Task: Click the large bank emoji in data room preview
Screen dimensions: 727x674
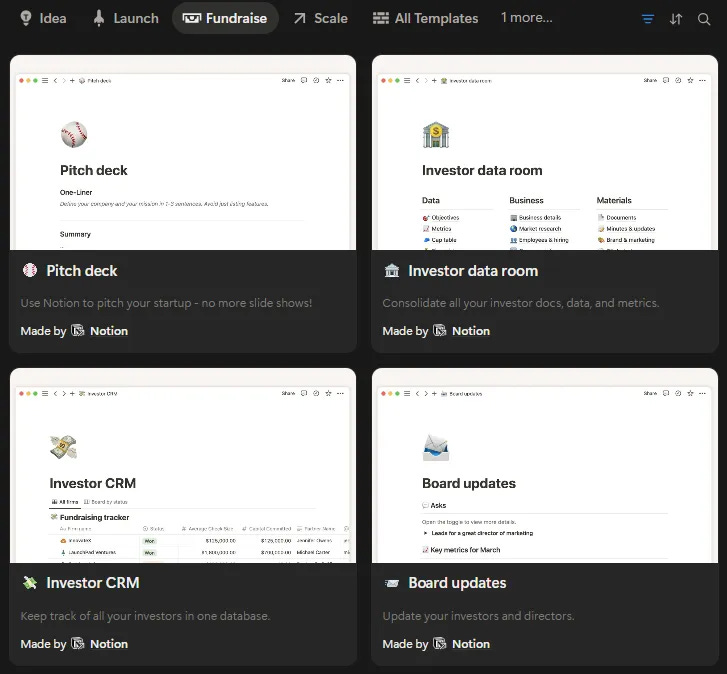Action: pos(436,135)
